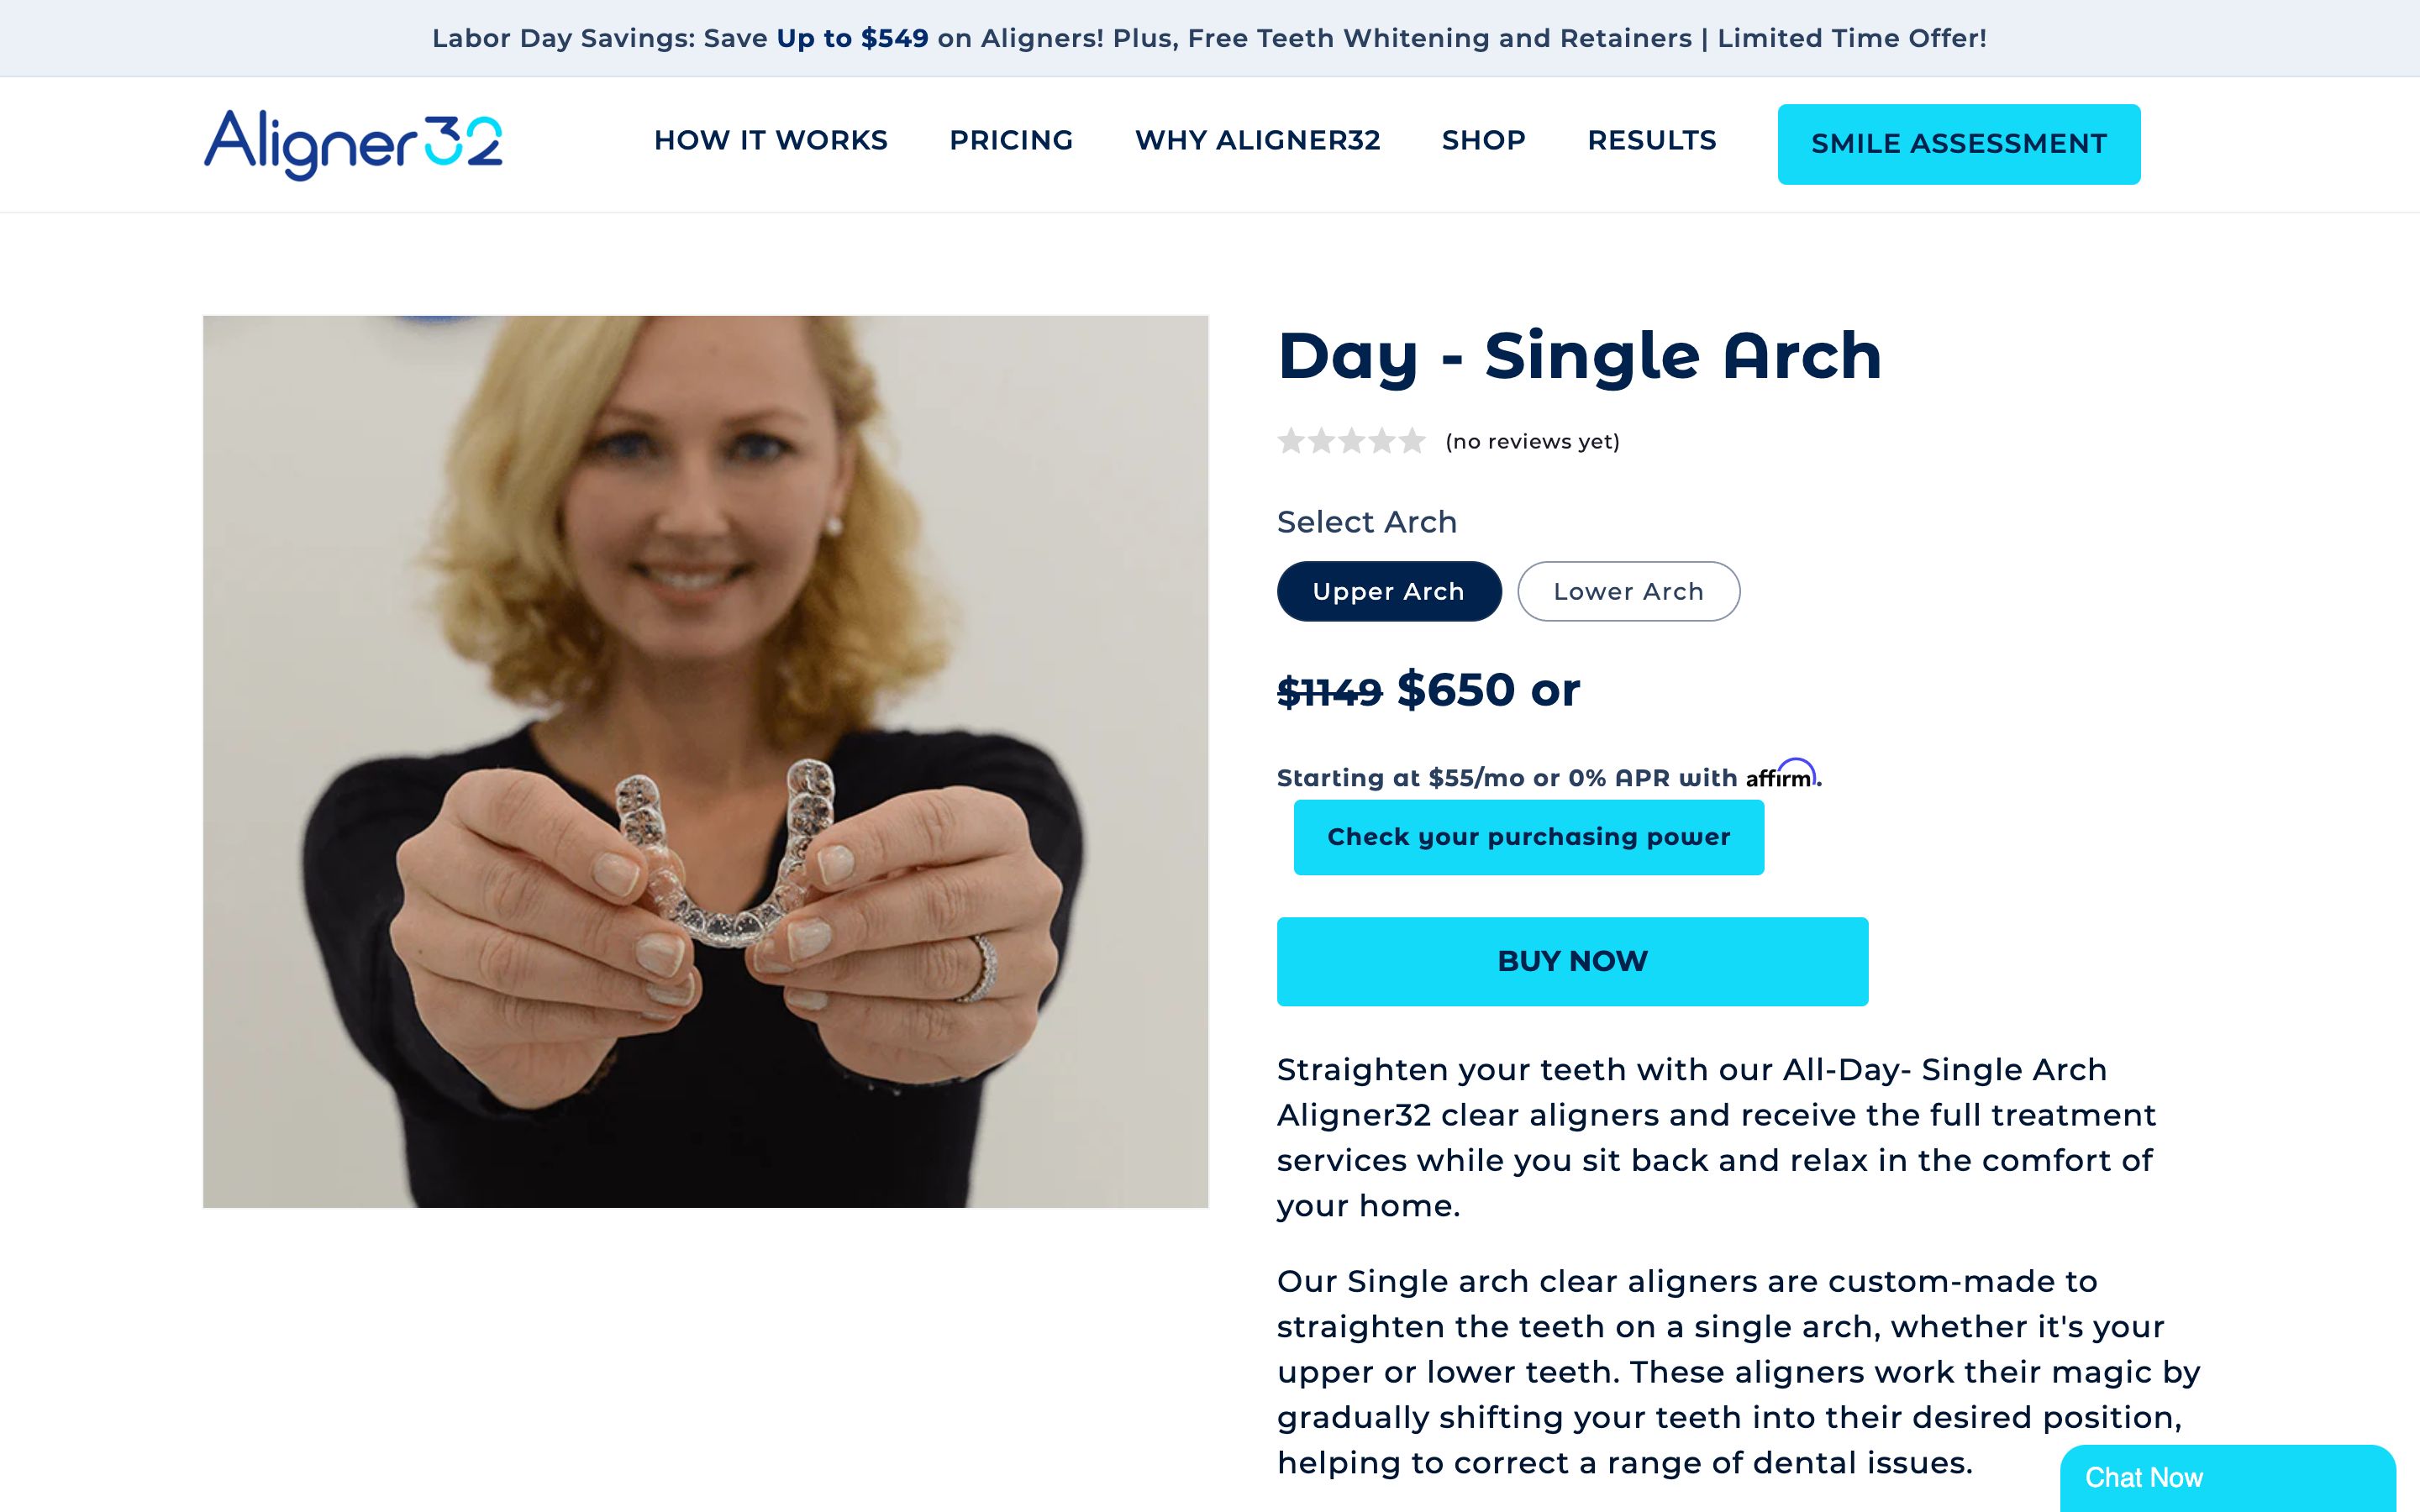Click the Aligner32 logo
Screen dimensions: 2420x1512
[353, 144]
